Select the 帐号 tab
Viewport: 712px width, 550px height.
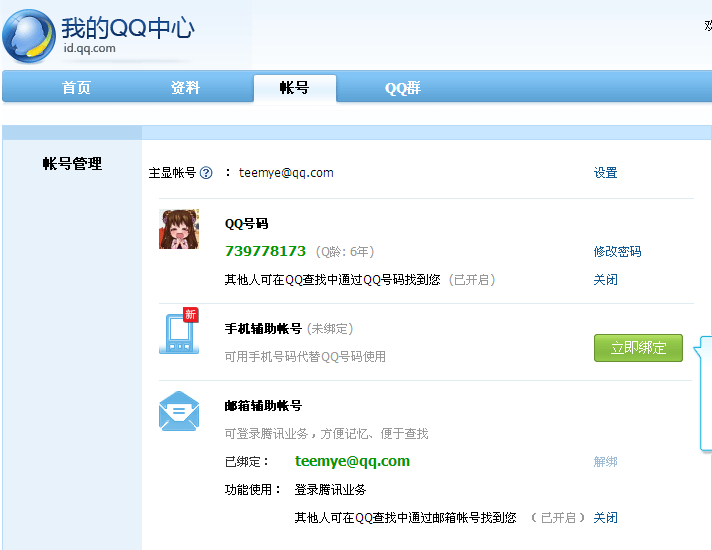[295, 88]
